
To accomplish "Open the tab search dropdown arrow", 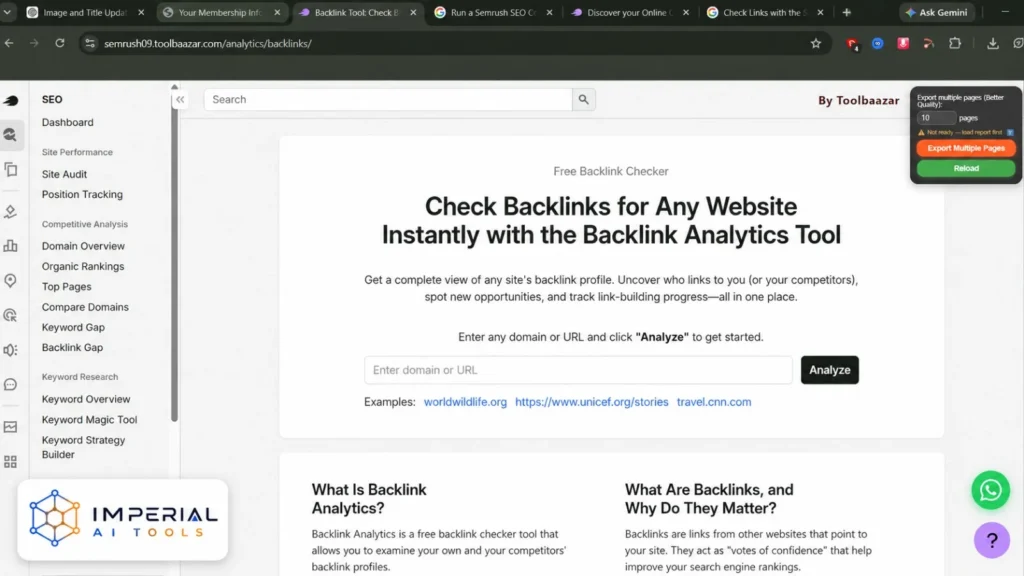I will click(7, 12).
